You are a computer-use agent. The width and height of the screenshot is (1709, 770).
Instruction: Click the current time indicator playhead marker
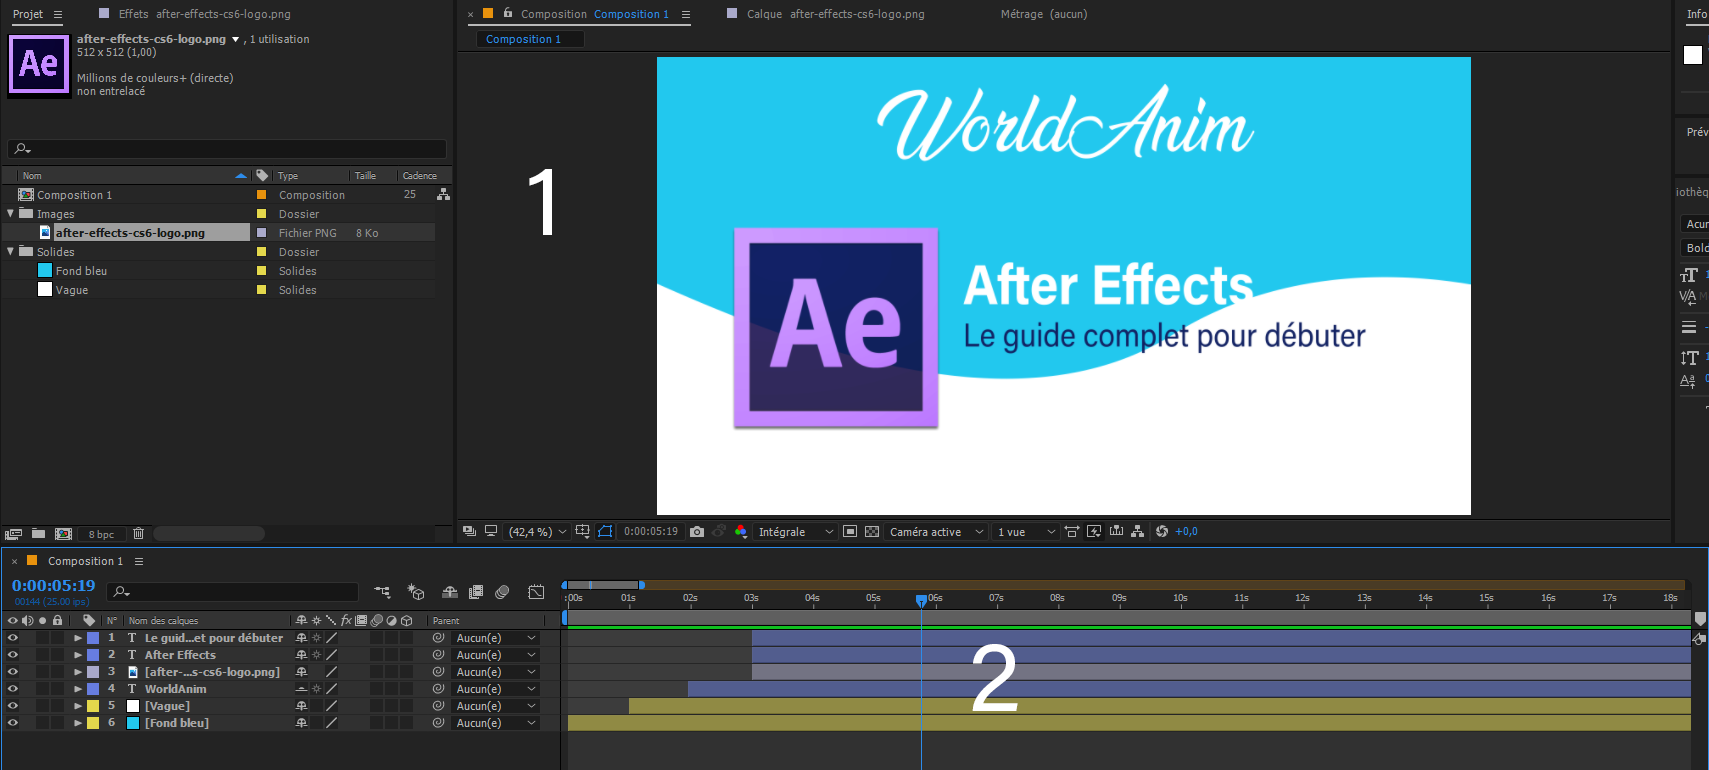(x=921, y=600)
